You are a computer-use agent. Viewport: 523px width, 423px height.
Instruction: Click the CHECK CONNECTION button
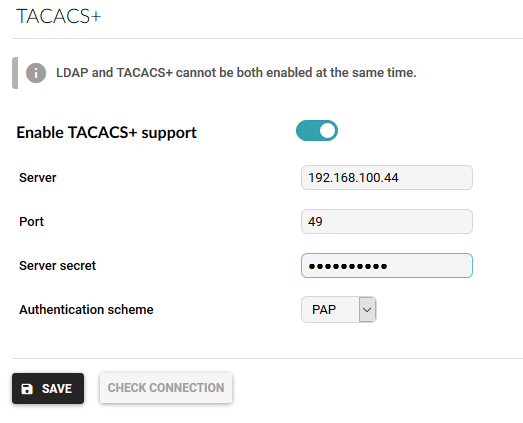[x=166, y=388]
